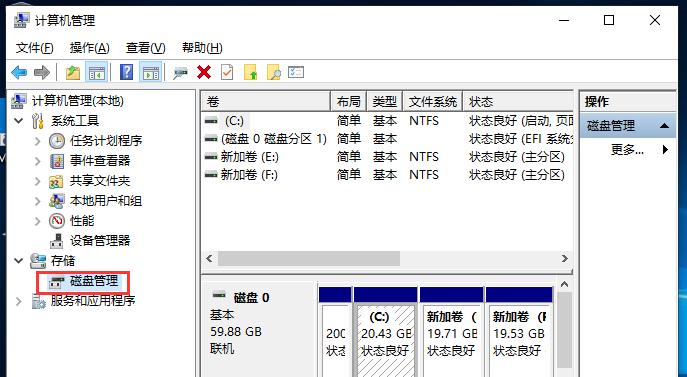The width and height of the screenshot is (687, 377).
Task: Select the 19.71 GB 新加卷 partition block
Action: [451, 333]
